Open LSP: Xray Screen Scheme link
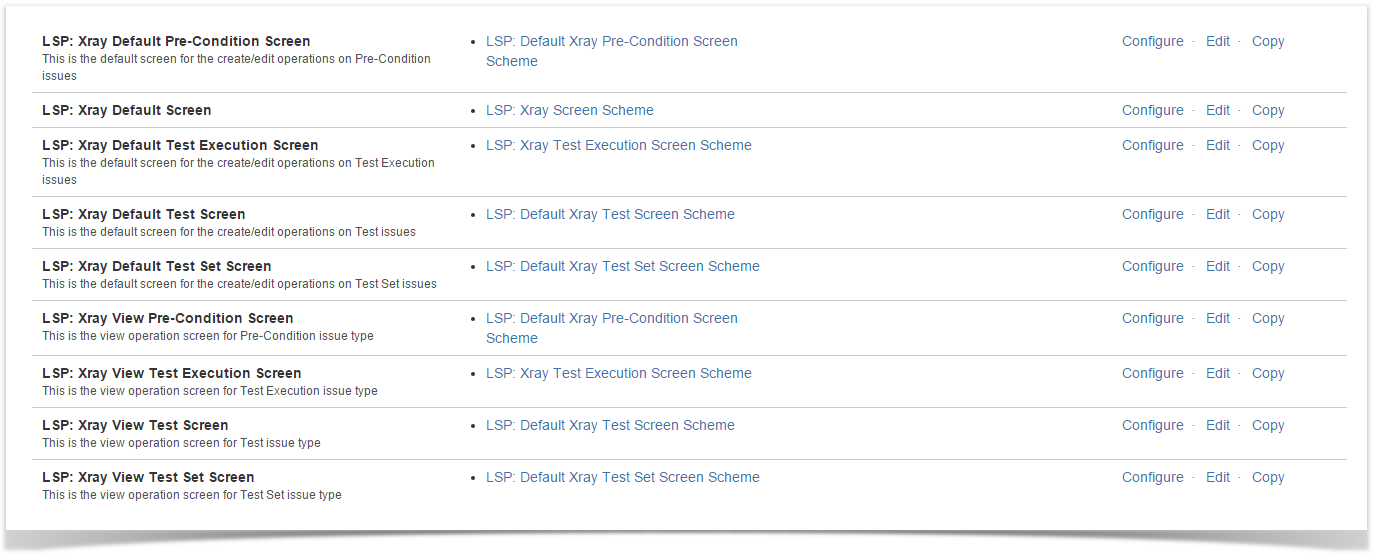The image size is (1381, 559). pos(570,110)
